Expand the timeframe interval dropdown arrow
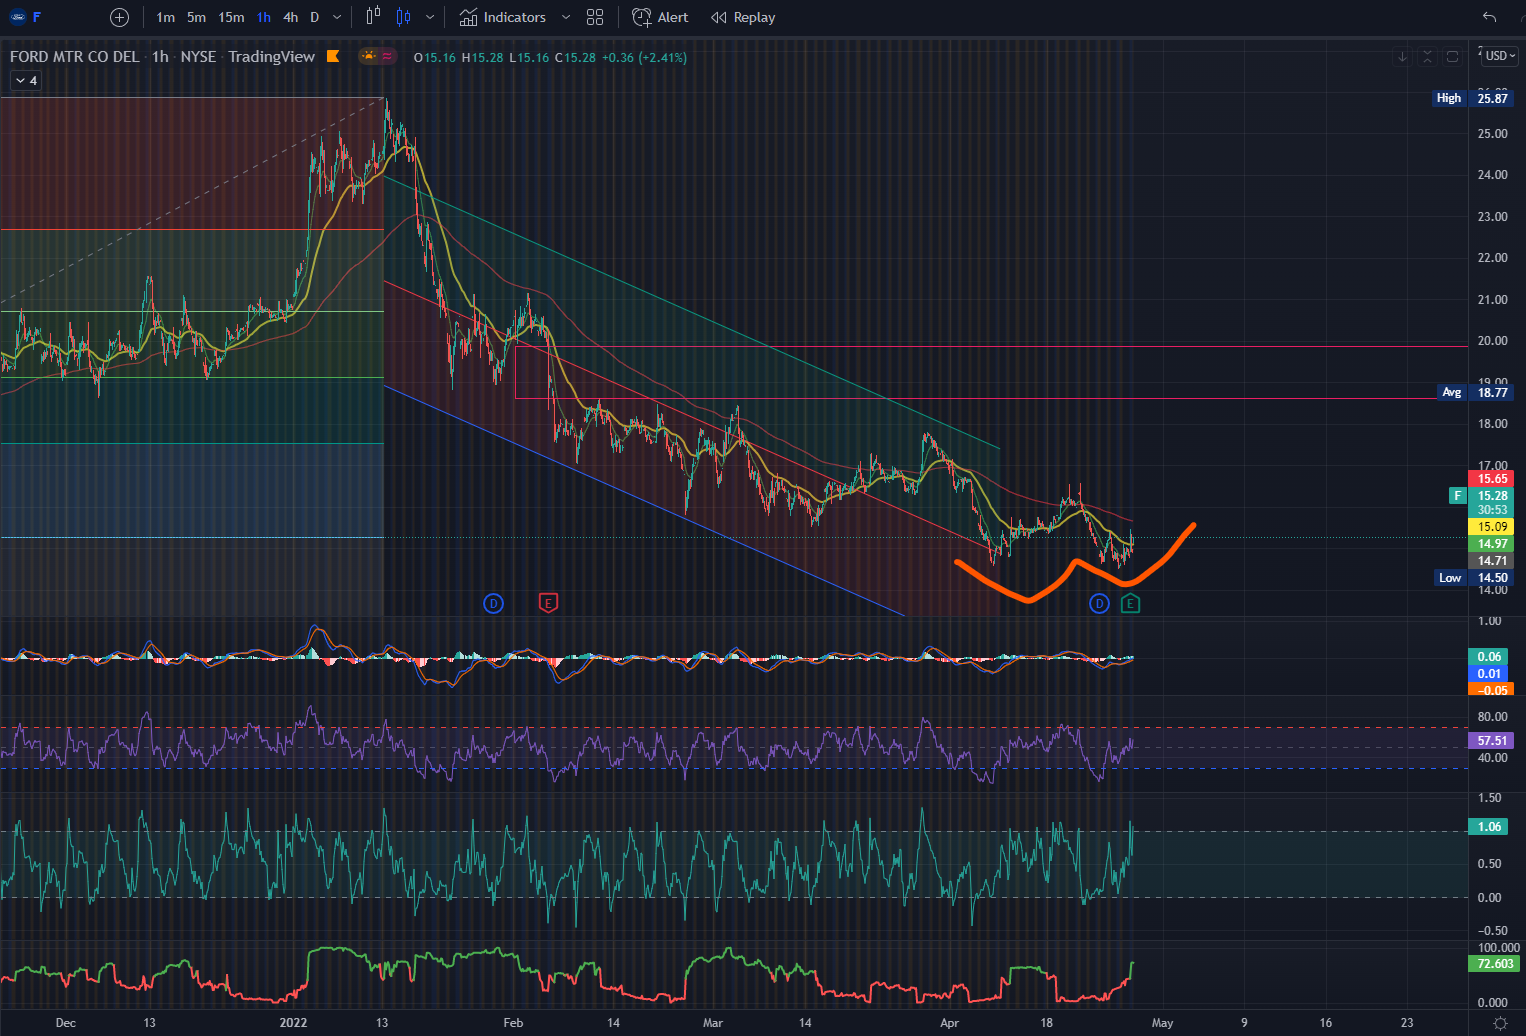The image size is (1526, 1036). [x=337, y=17]
